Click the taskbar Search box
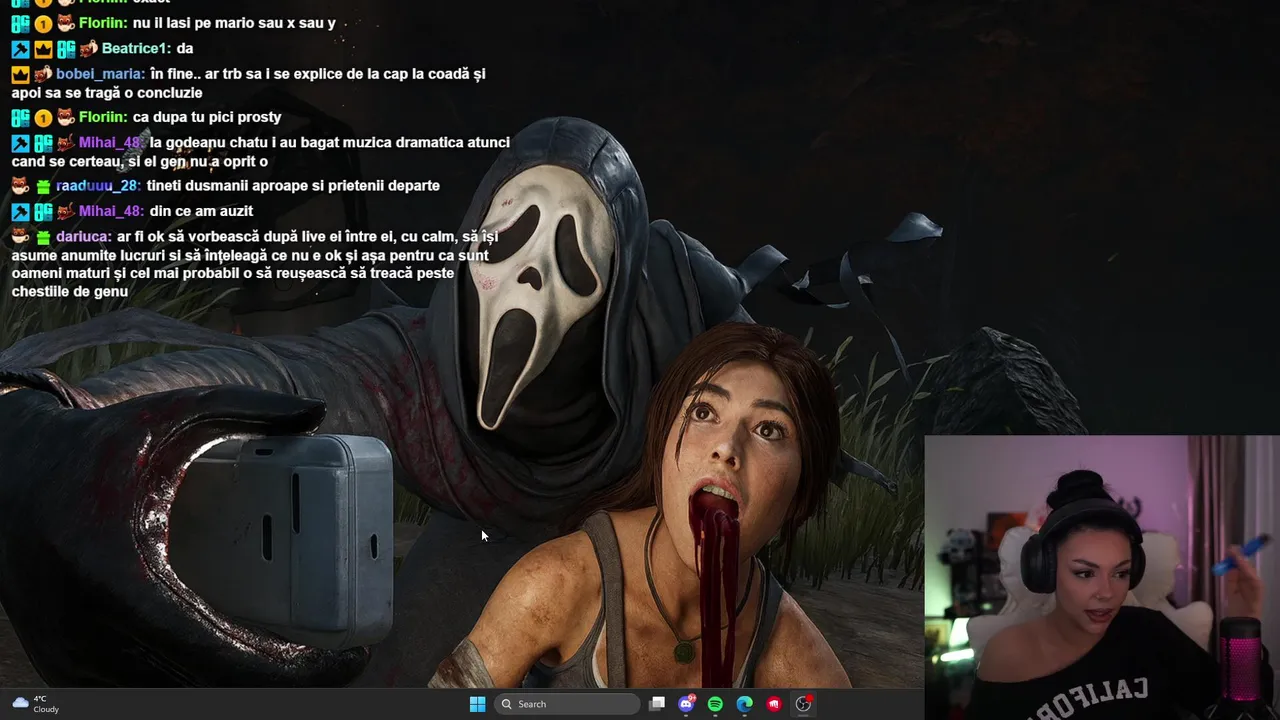The image size is (1280, 720). click(568, 704)
